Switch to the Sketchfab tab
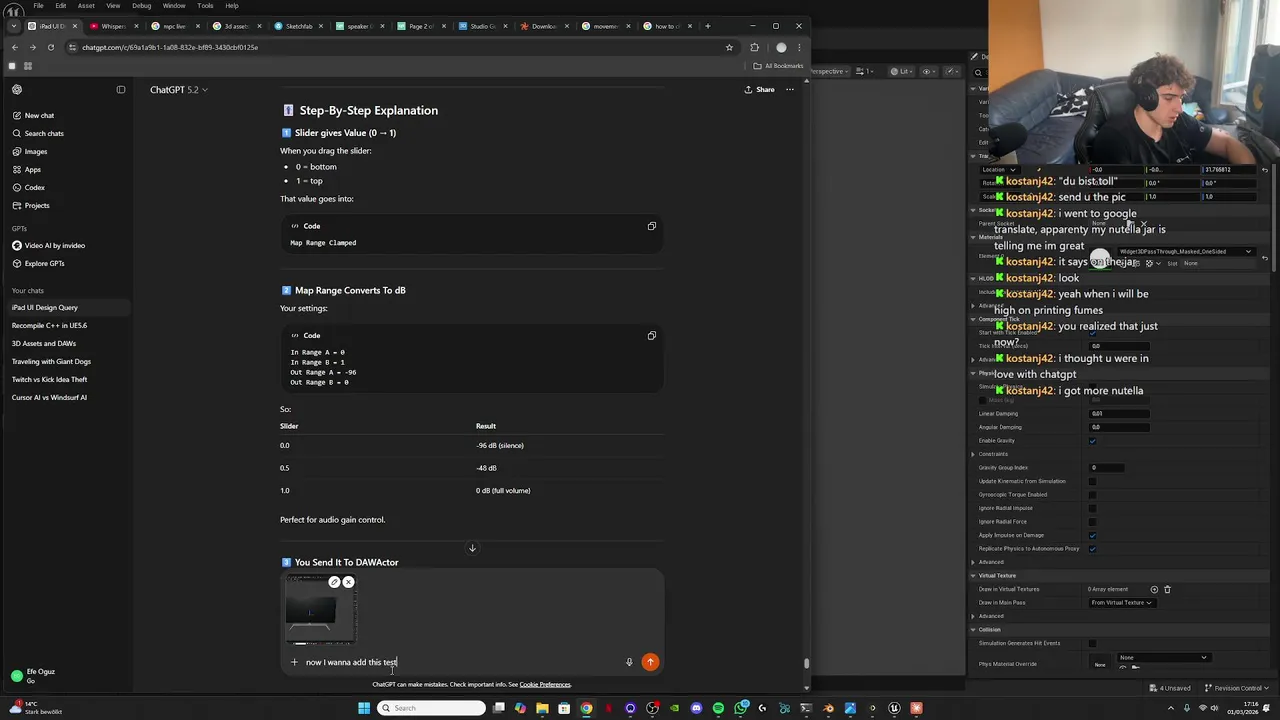The image size is (1280, 720). 299,26
